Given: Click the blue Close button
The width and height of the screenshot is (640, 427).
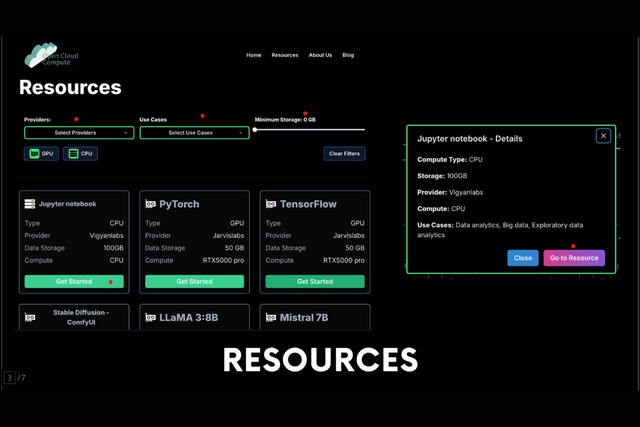Looking at the screenshot, I should [x=523, y=258].
